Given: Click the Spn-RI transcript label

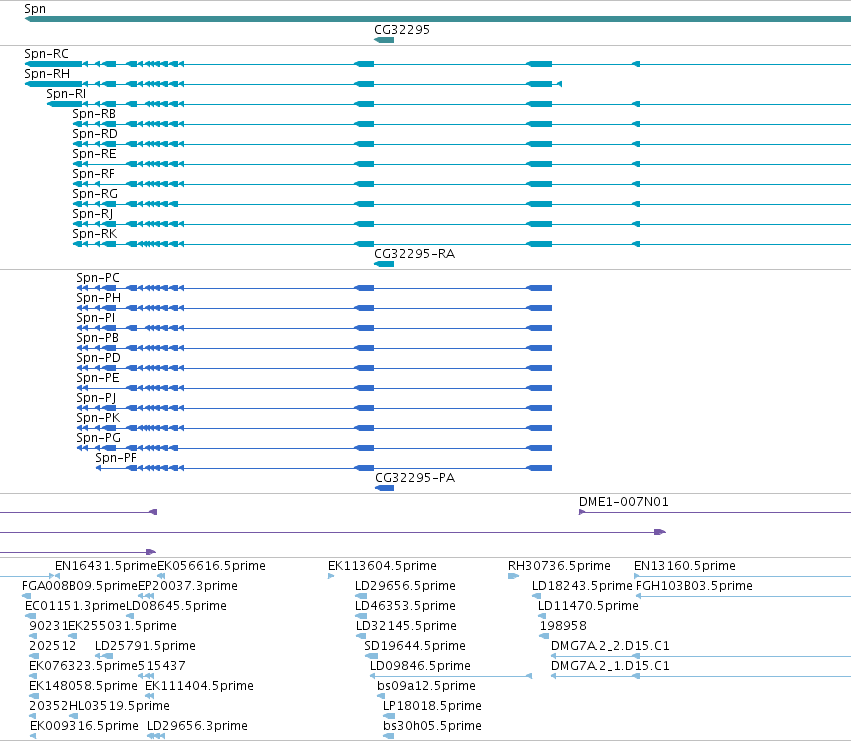Looking at the screenshot, I should click(66, 94).
